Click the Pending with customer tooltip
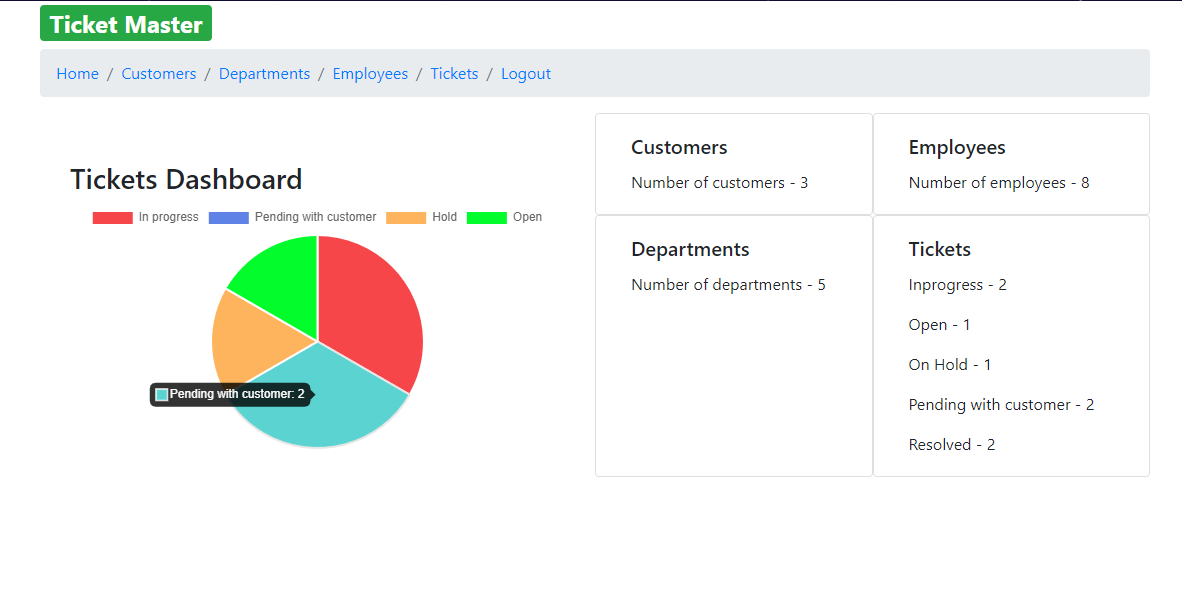The image size is (1182, 599). [x=231, y=394]
